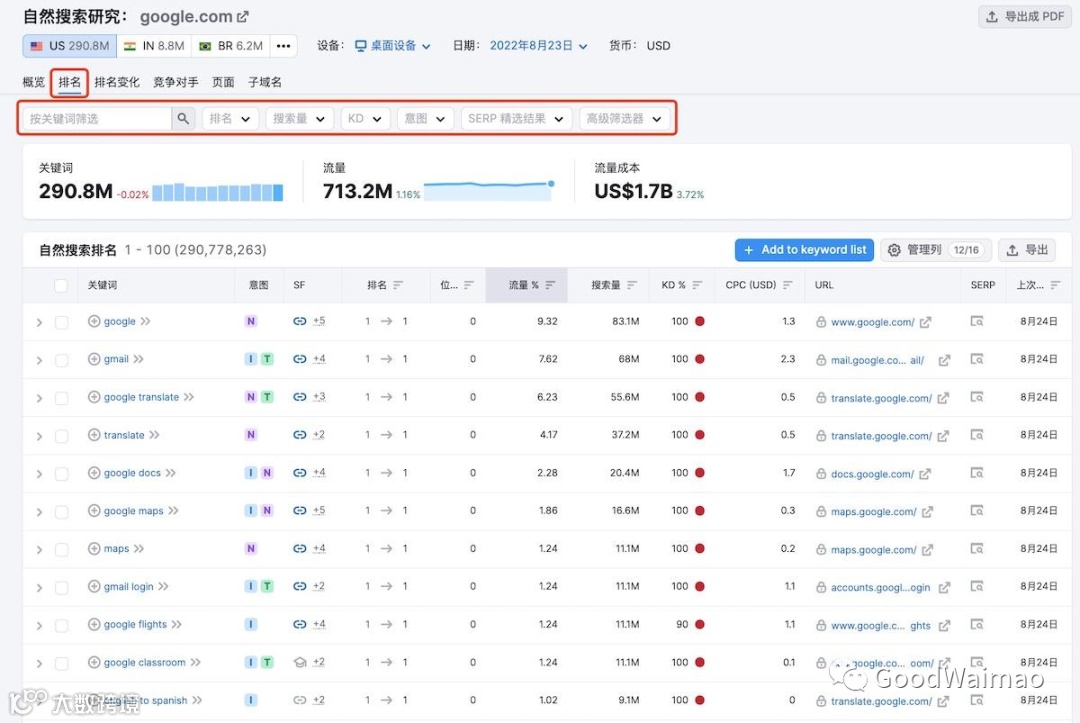
Task: Check the box for google translate row
Action: pos(61,398)
